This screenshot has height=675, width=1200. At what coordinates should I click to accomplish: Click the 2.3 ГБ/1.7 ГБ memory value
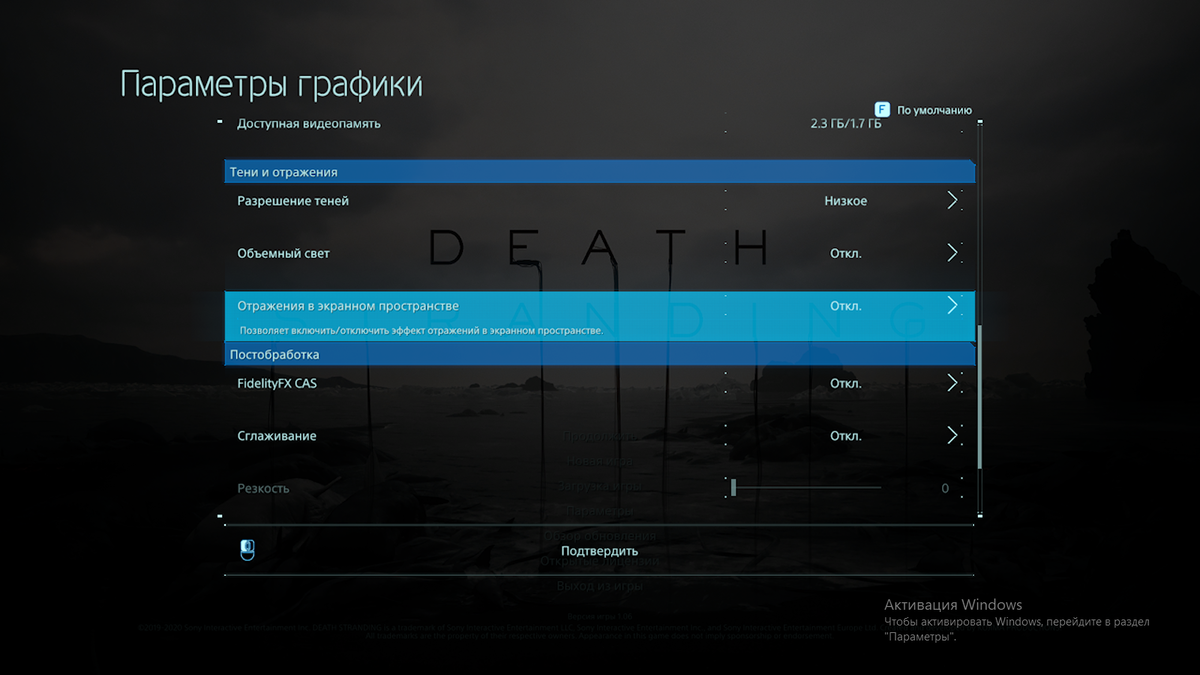(846, 124)
